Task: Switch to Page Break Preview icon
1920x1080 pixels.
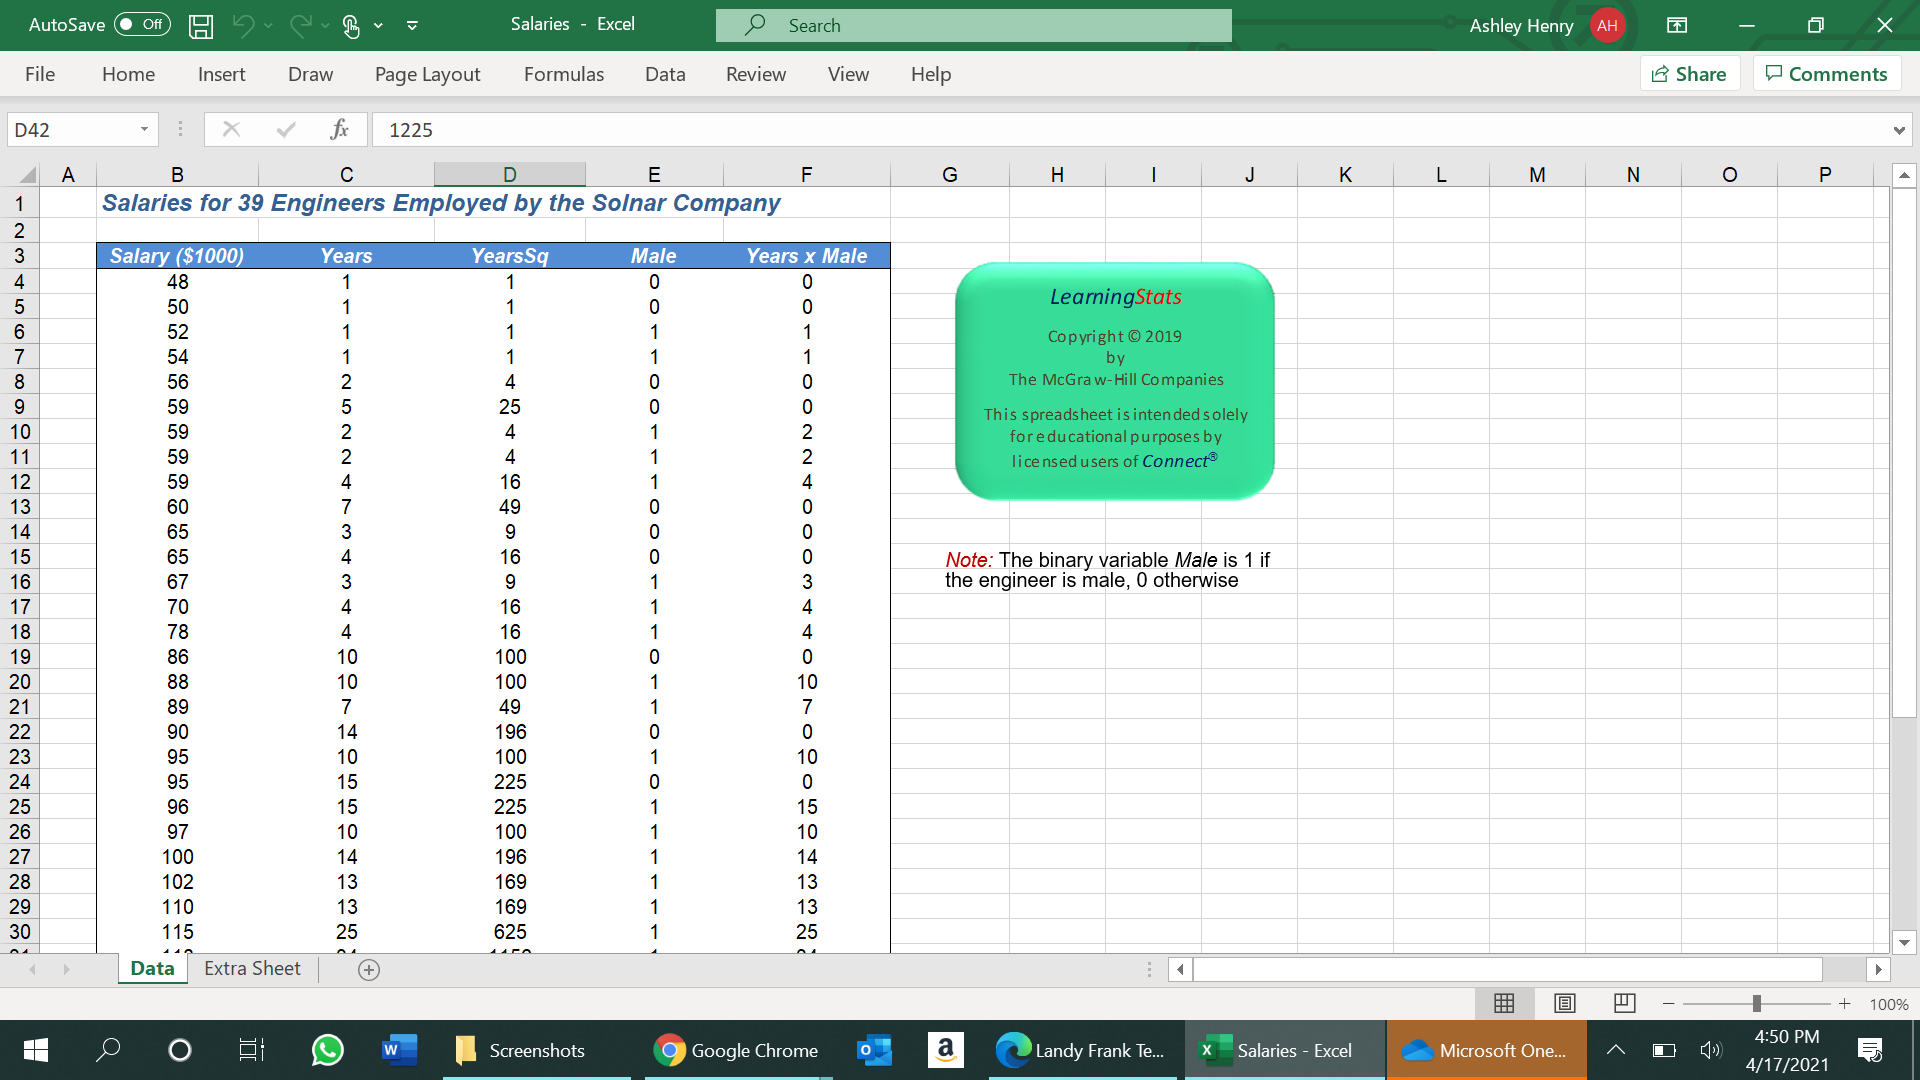Action: (1625, 1003)
